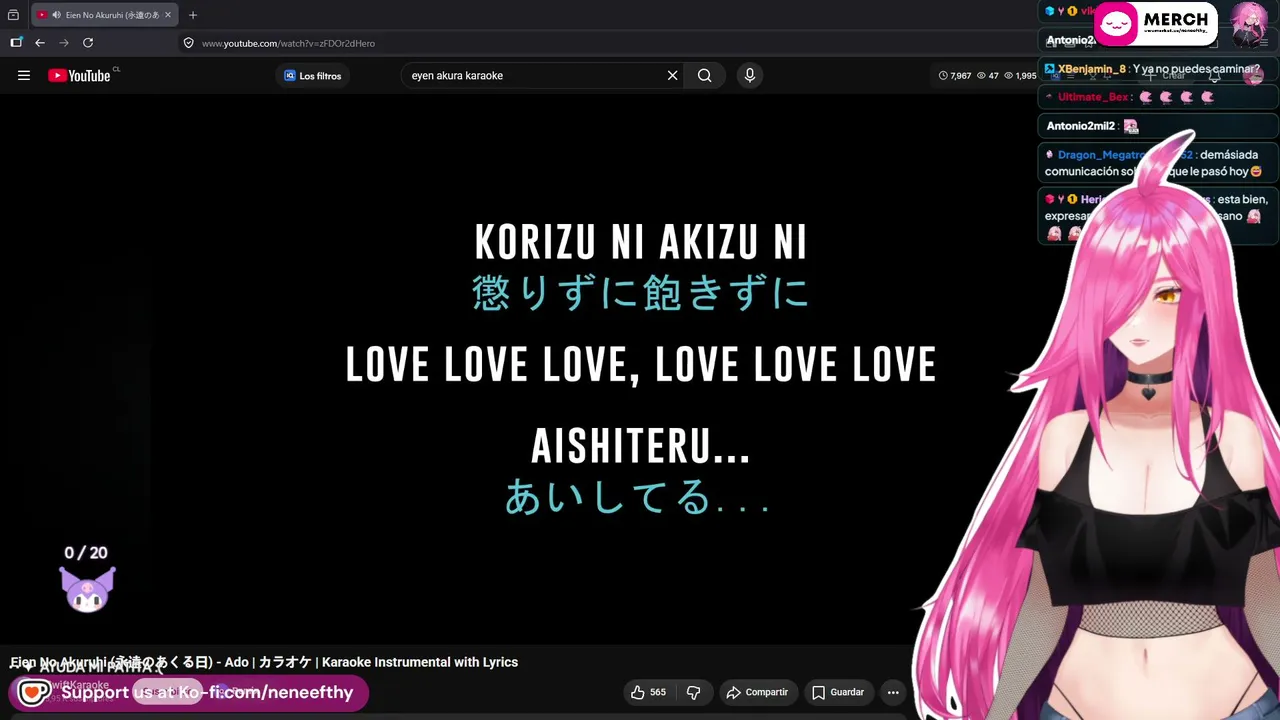1280x720 pixels.
Task: View site security shield in address bar
Action: click(188, 43)
